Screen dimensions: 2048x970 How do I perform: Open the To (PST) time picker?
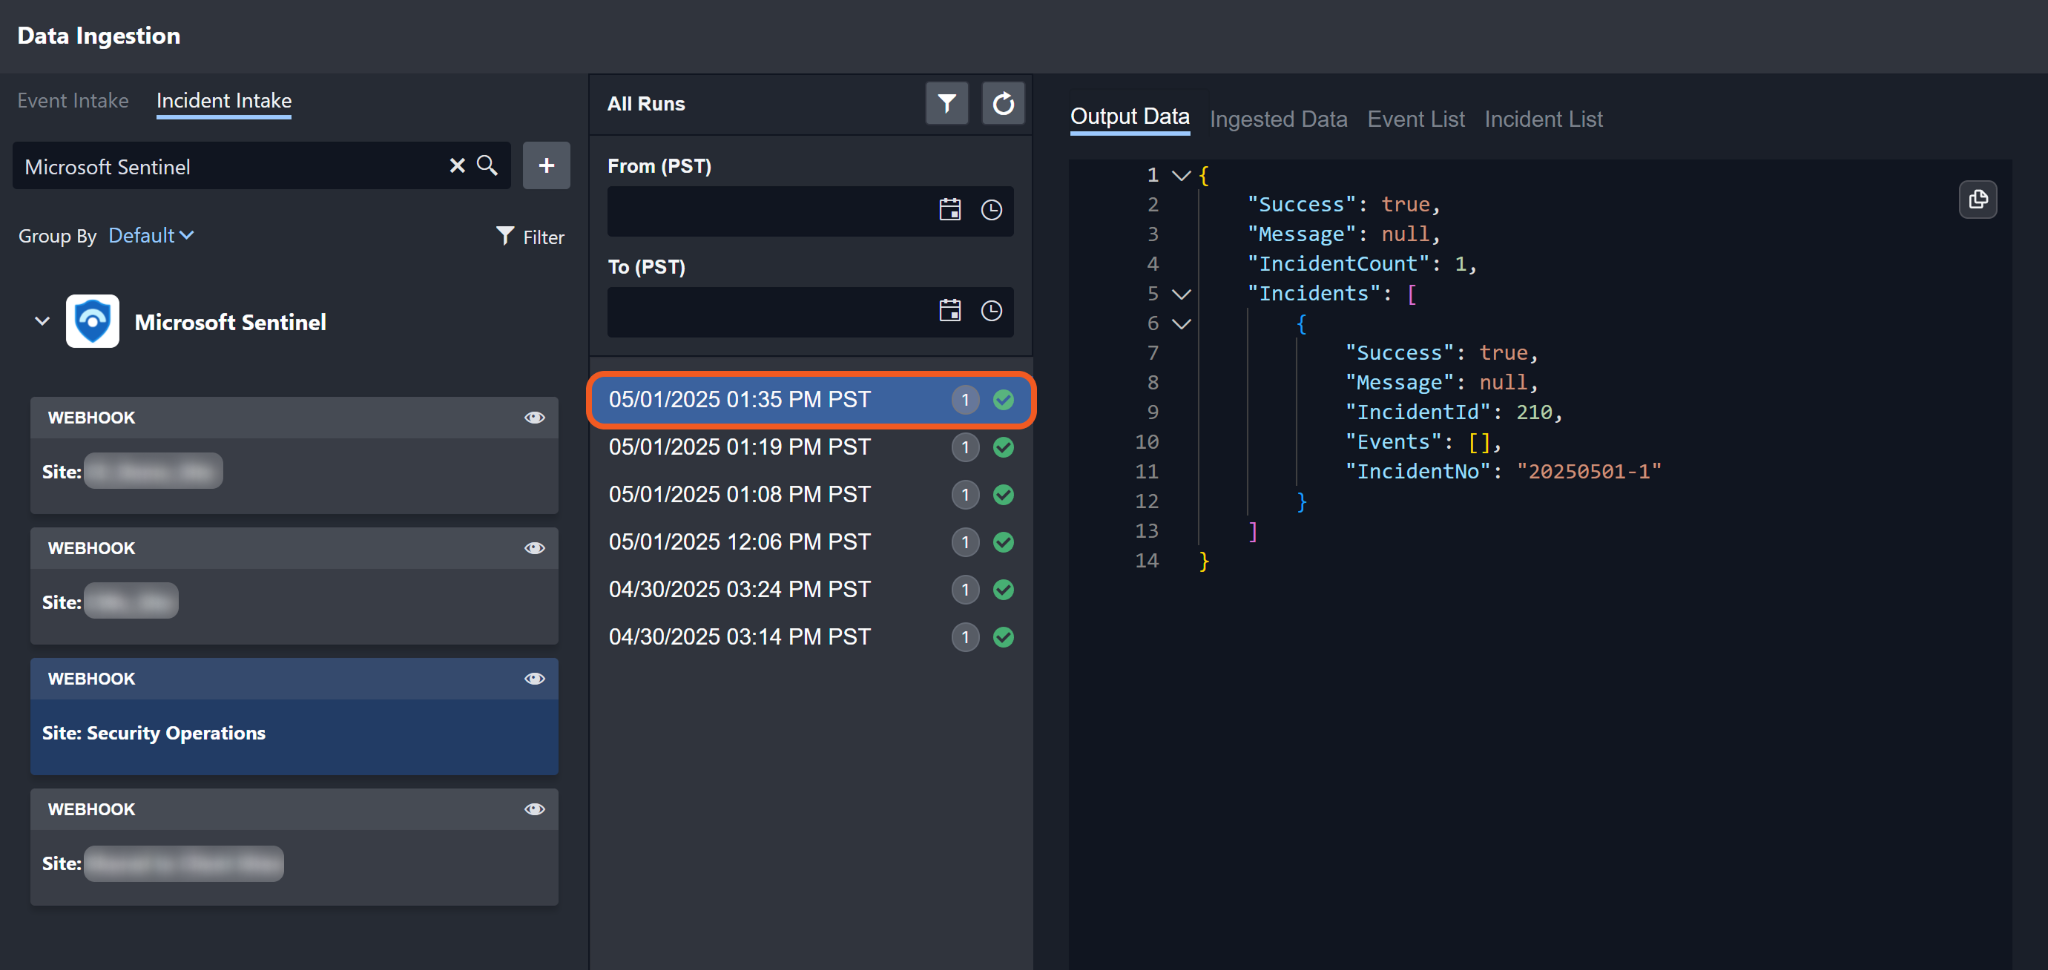(x=991, y=311)
